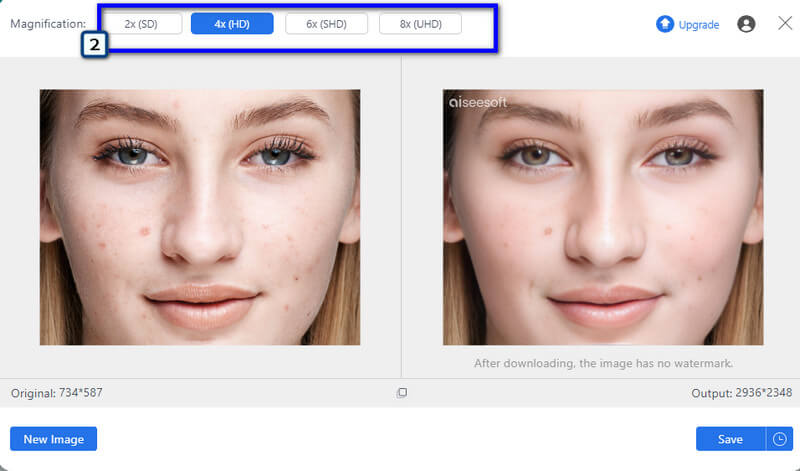Click the original face photo preview
Image resolution: width=800 pixels, height=471 pixels.
pos(199,217)
